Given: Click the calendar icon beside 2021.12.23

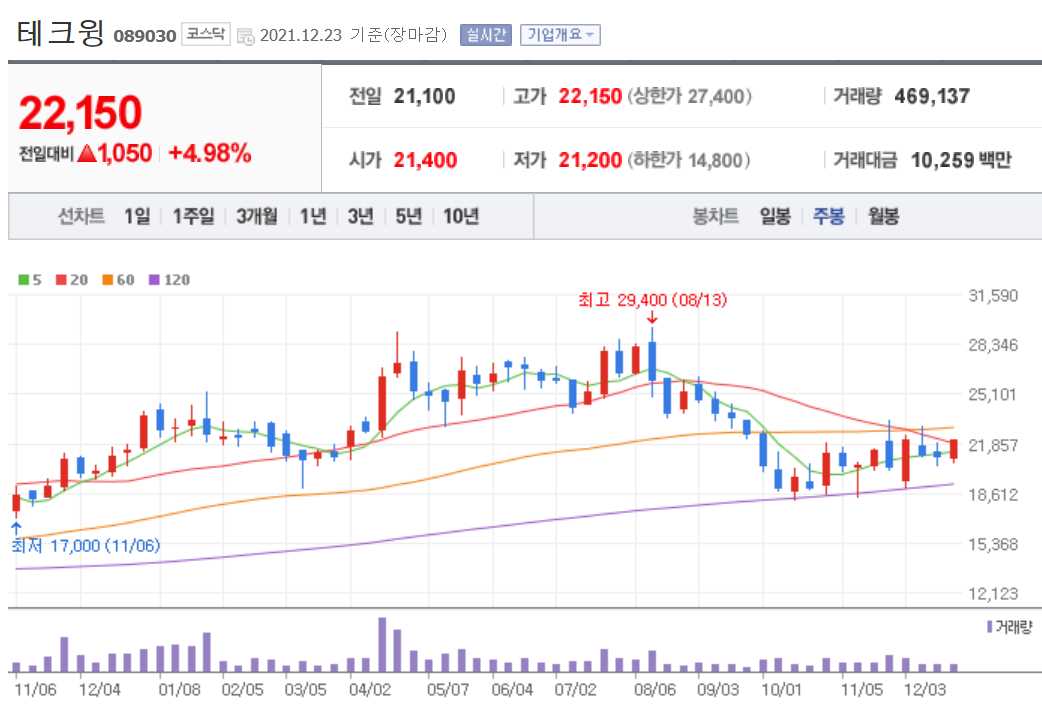Looking at the screenshot, I should pos(244,34).
